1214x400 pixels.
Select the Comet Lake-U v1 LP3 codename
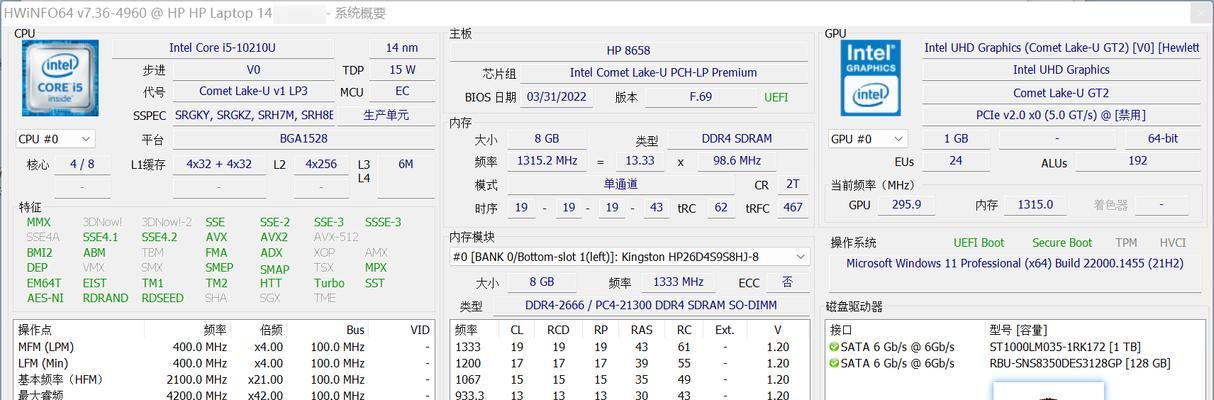pos(253,91)
